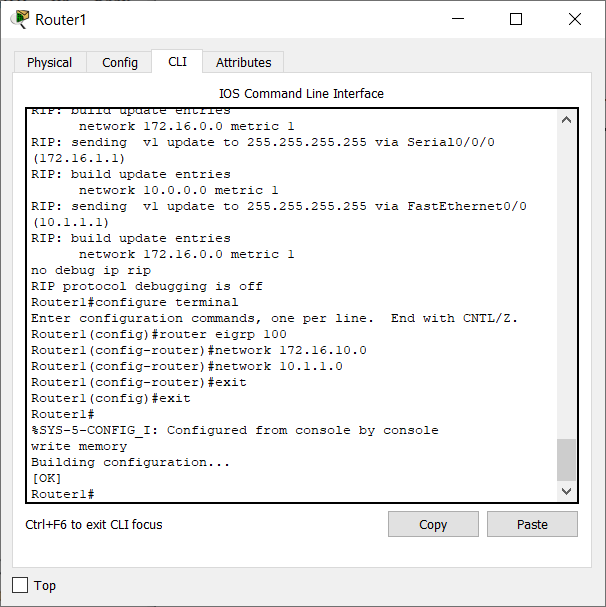Click the 'write memory' line in the terminal
606x607 pixels.
pos(79,446)
